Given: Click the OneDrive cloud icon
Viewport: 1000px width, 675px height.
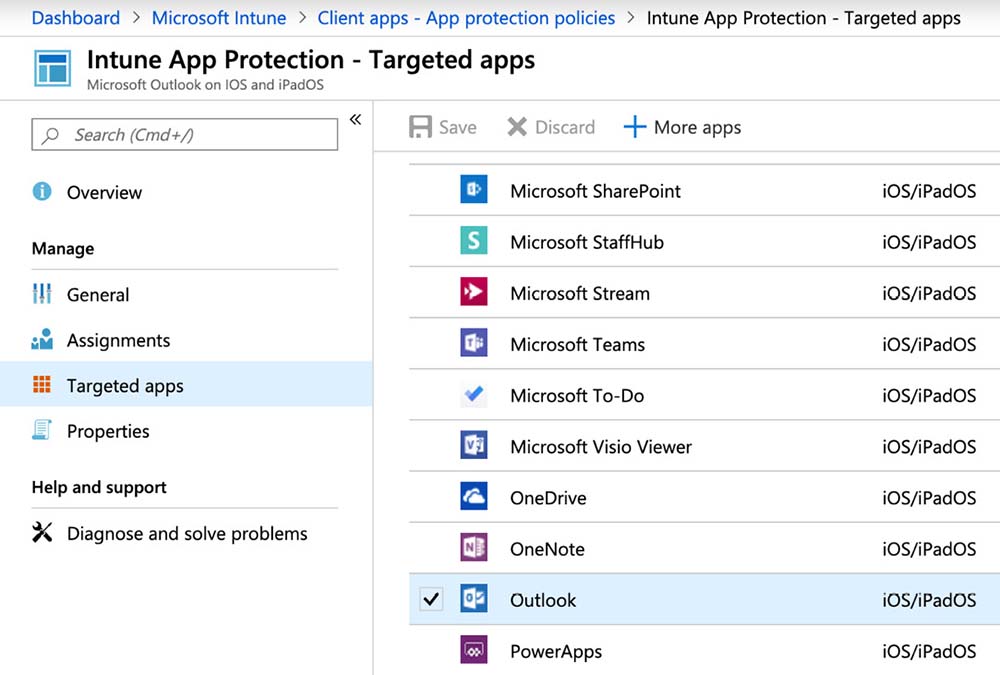Looking at the screenshot, I should point(474,497).
